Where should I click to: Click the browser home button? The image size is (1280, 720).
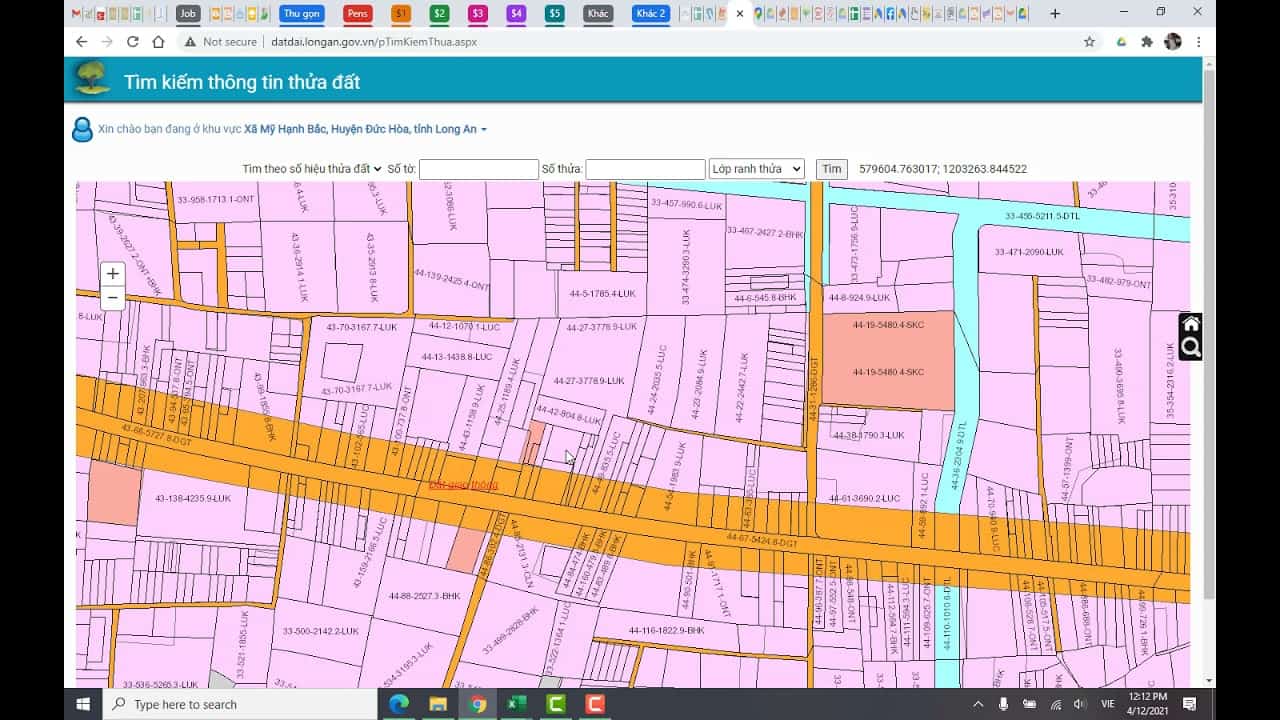[158, 42]
